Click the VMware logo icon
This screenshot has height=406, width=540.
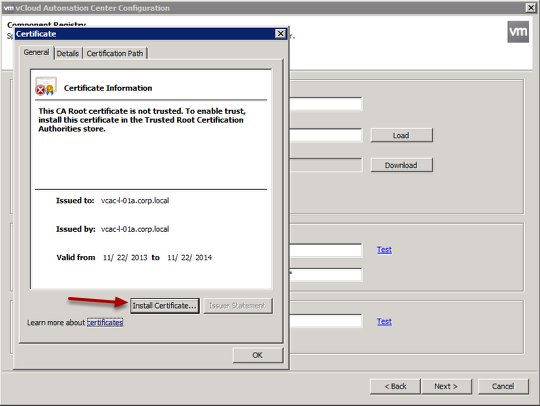click(518, 32)
